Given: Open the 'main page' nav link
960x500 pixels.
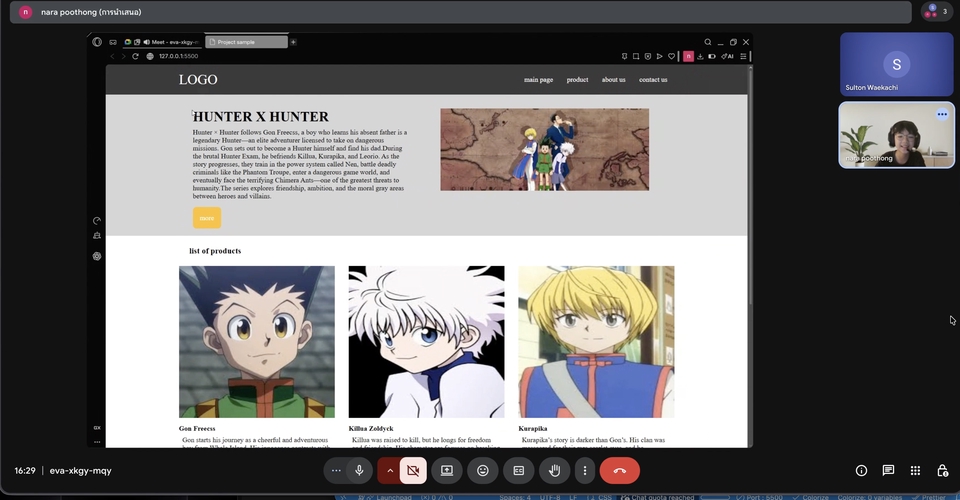Looking at the screenshot, I should coord(538,80).
